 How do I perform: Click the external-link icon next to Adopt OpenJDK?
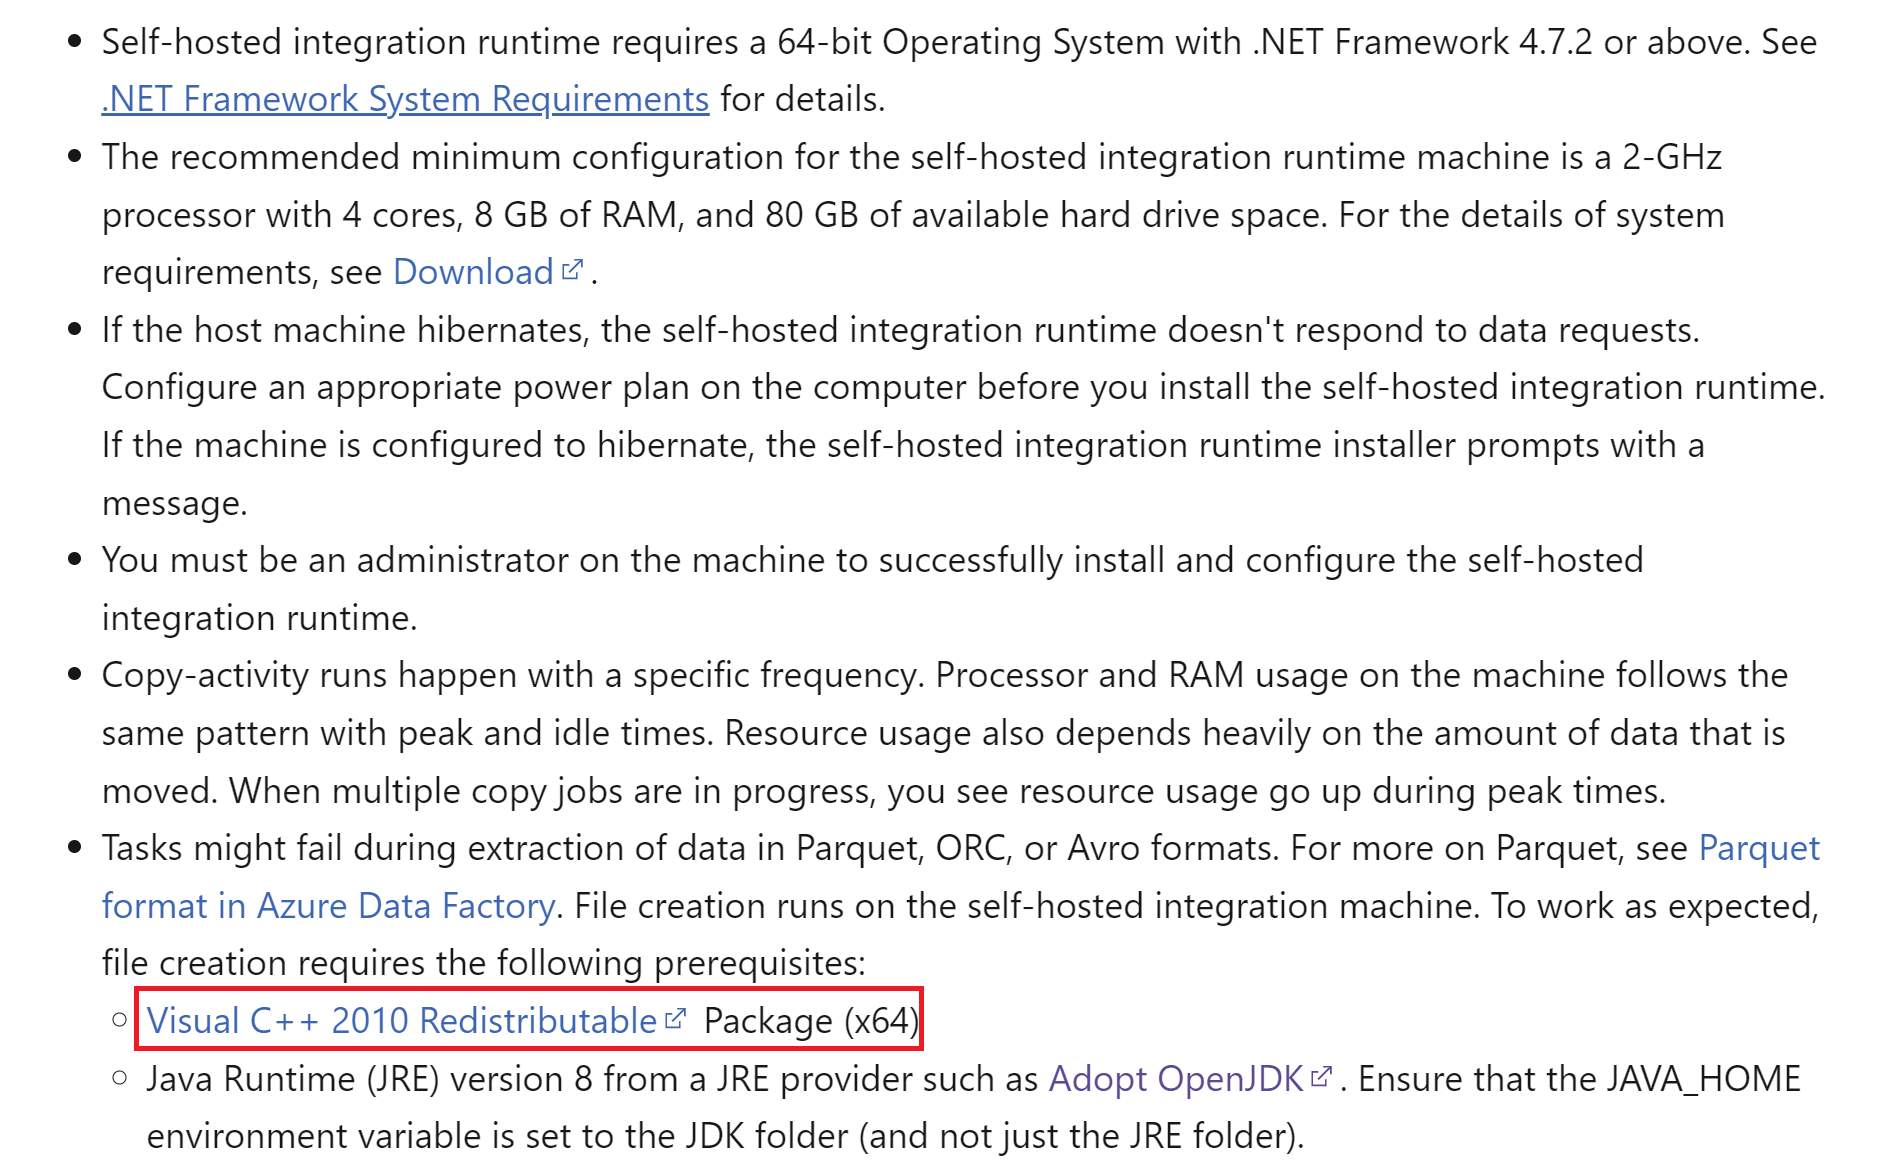(x=1322, y=1077)
